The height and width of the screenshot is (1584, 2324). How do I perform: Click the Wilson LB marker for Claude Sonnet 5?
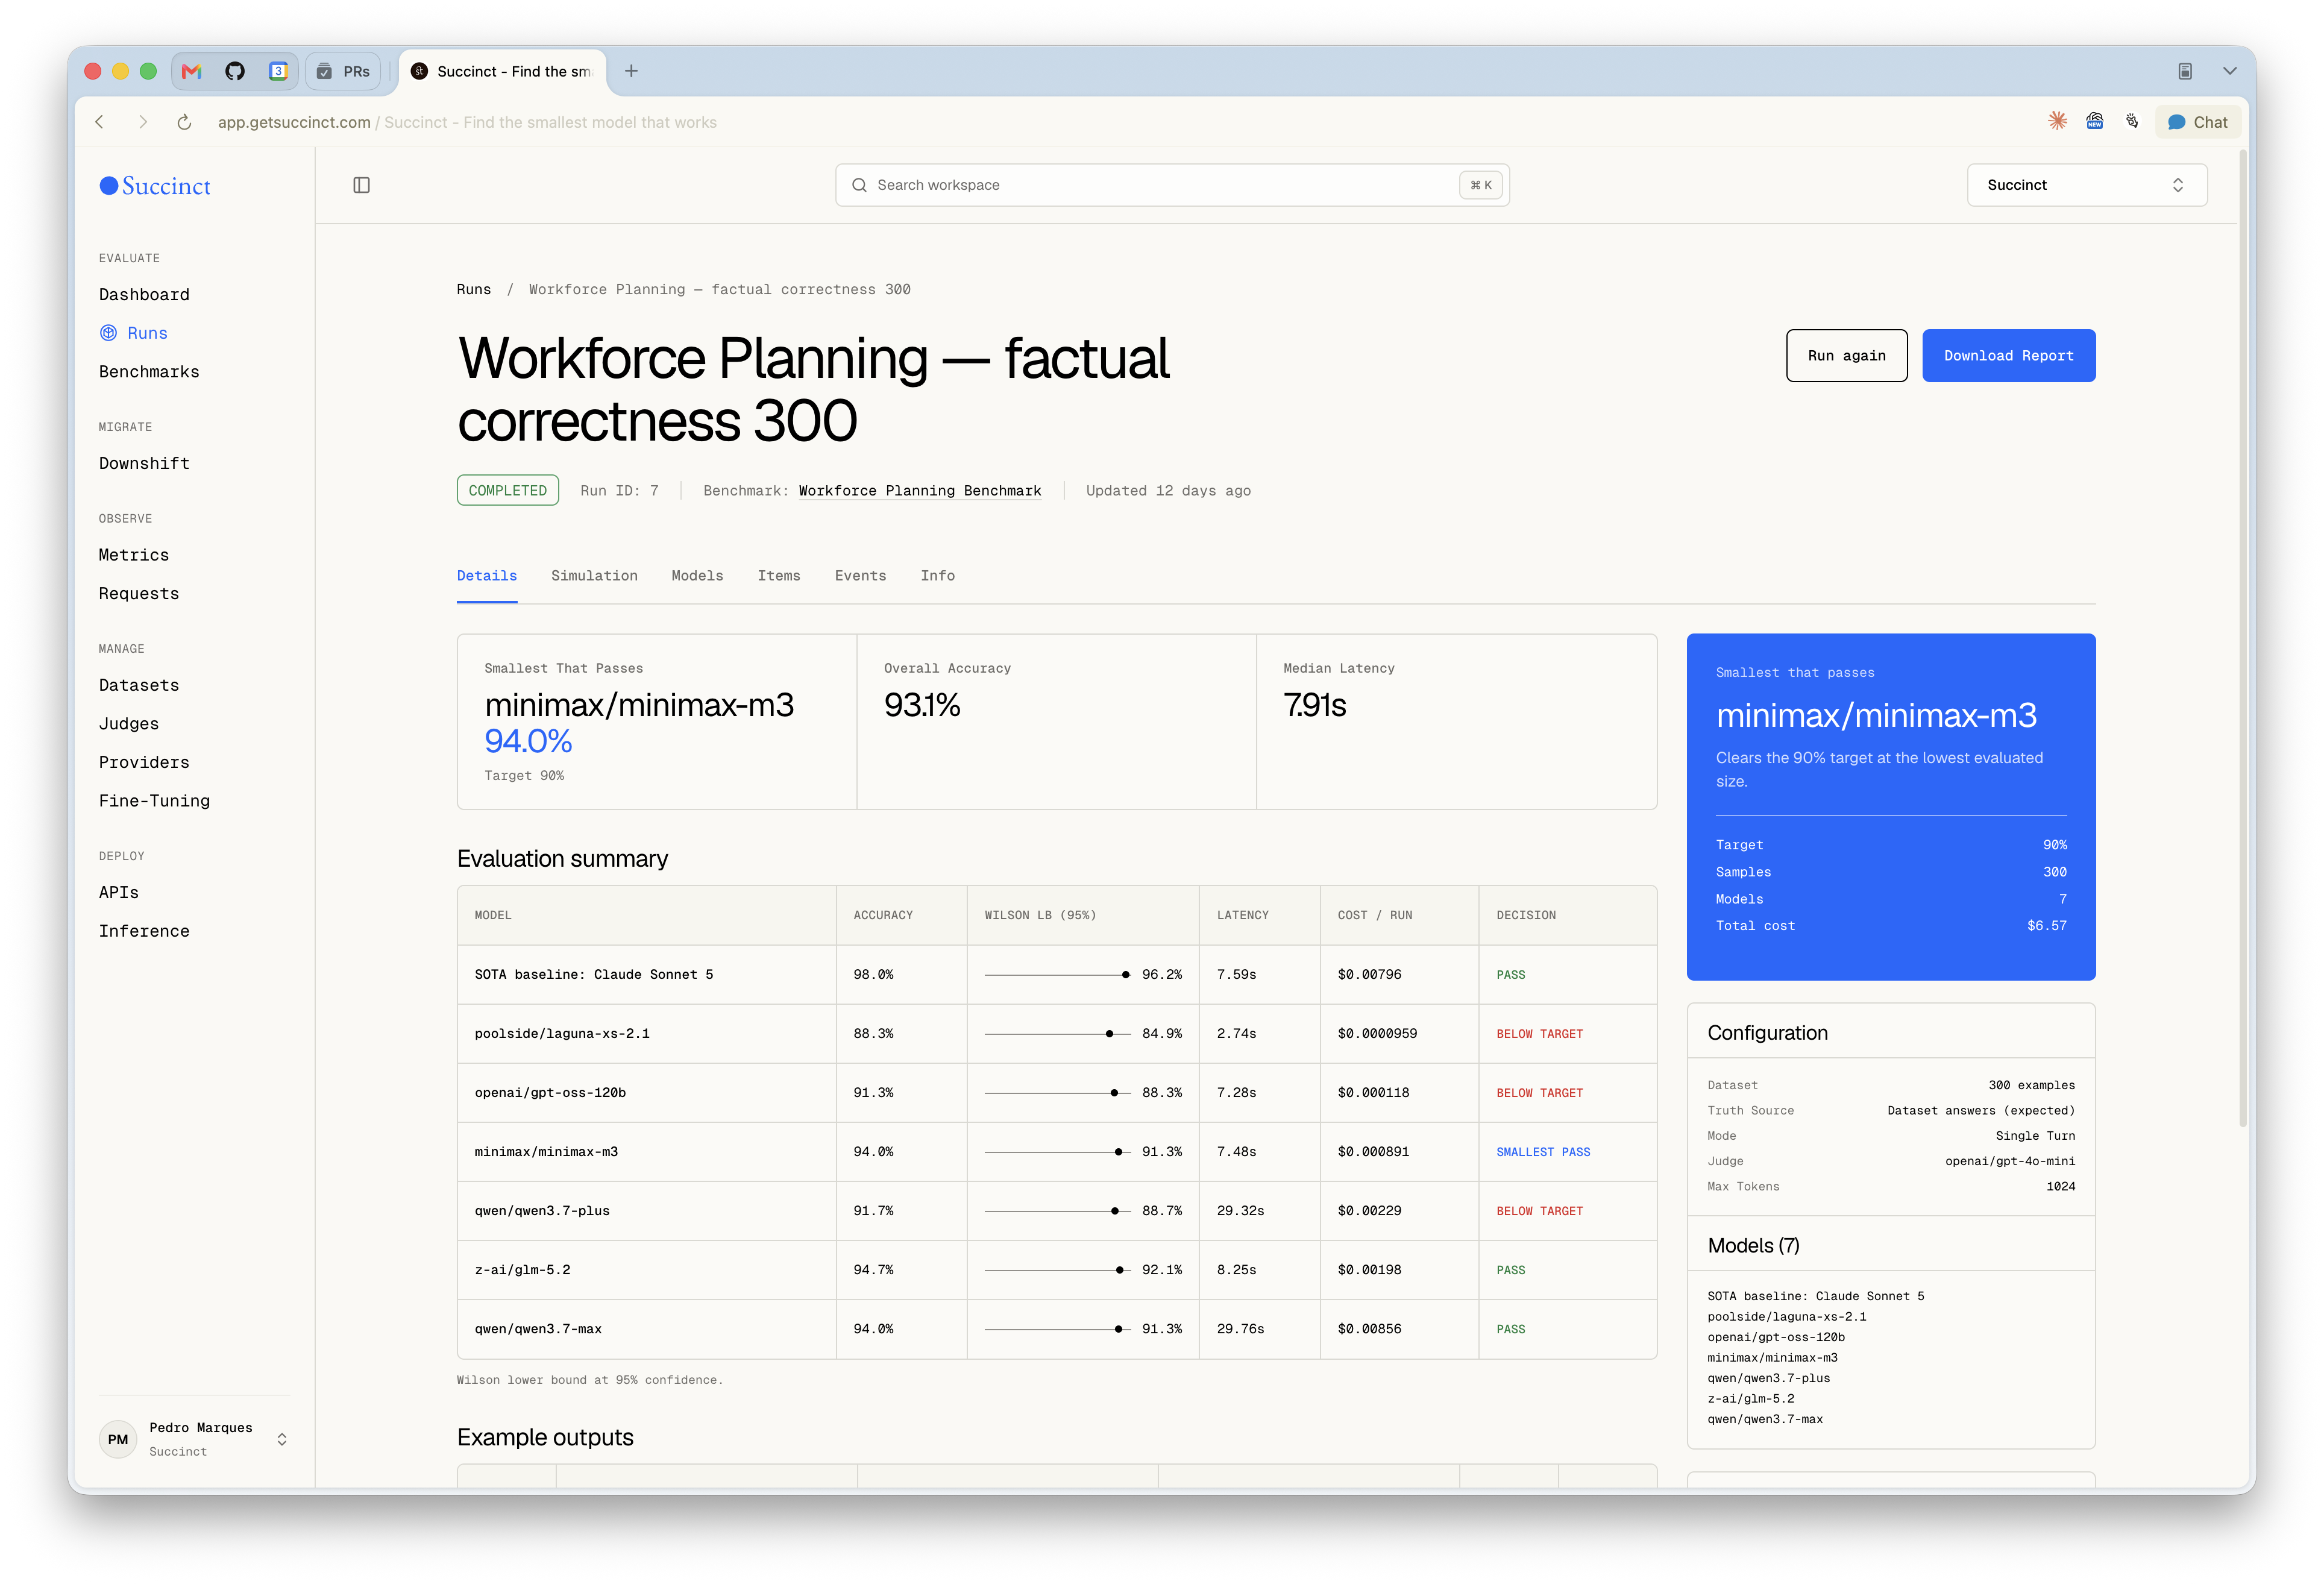pos(1125,974)
